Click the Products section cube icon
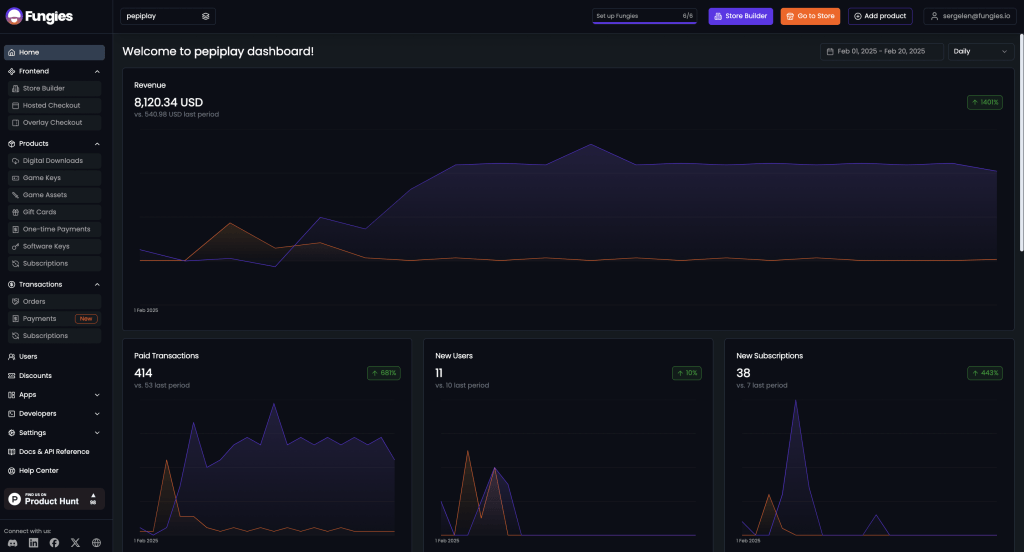 coord(11,144)
